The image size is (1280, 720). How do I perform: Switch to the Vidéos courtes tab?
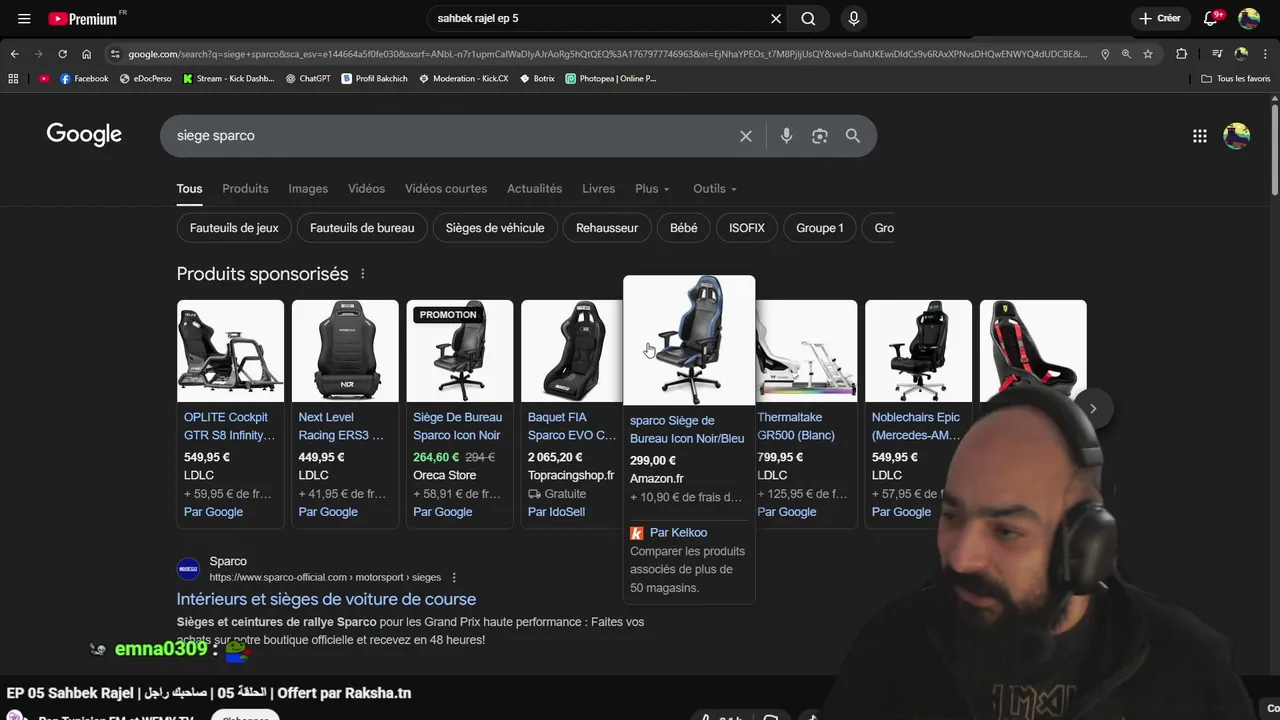(446, 189)
